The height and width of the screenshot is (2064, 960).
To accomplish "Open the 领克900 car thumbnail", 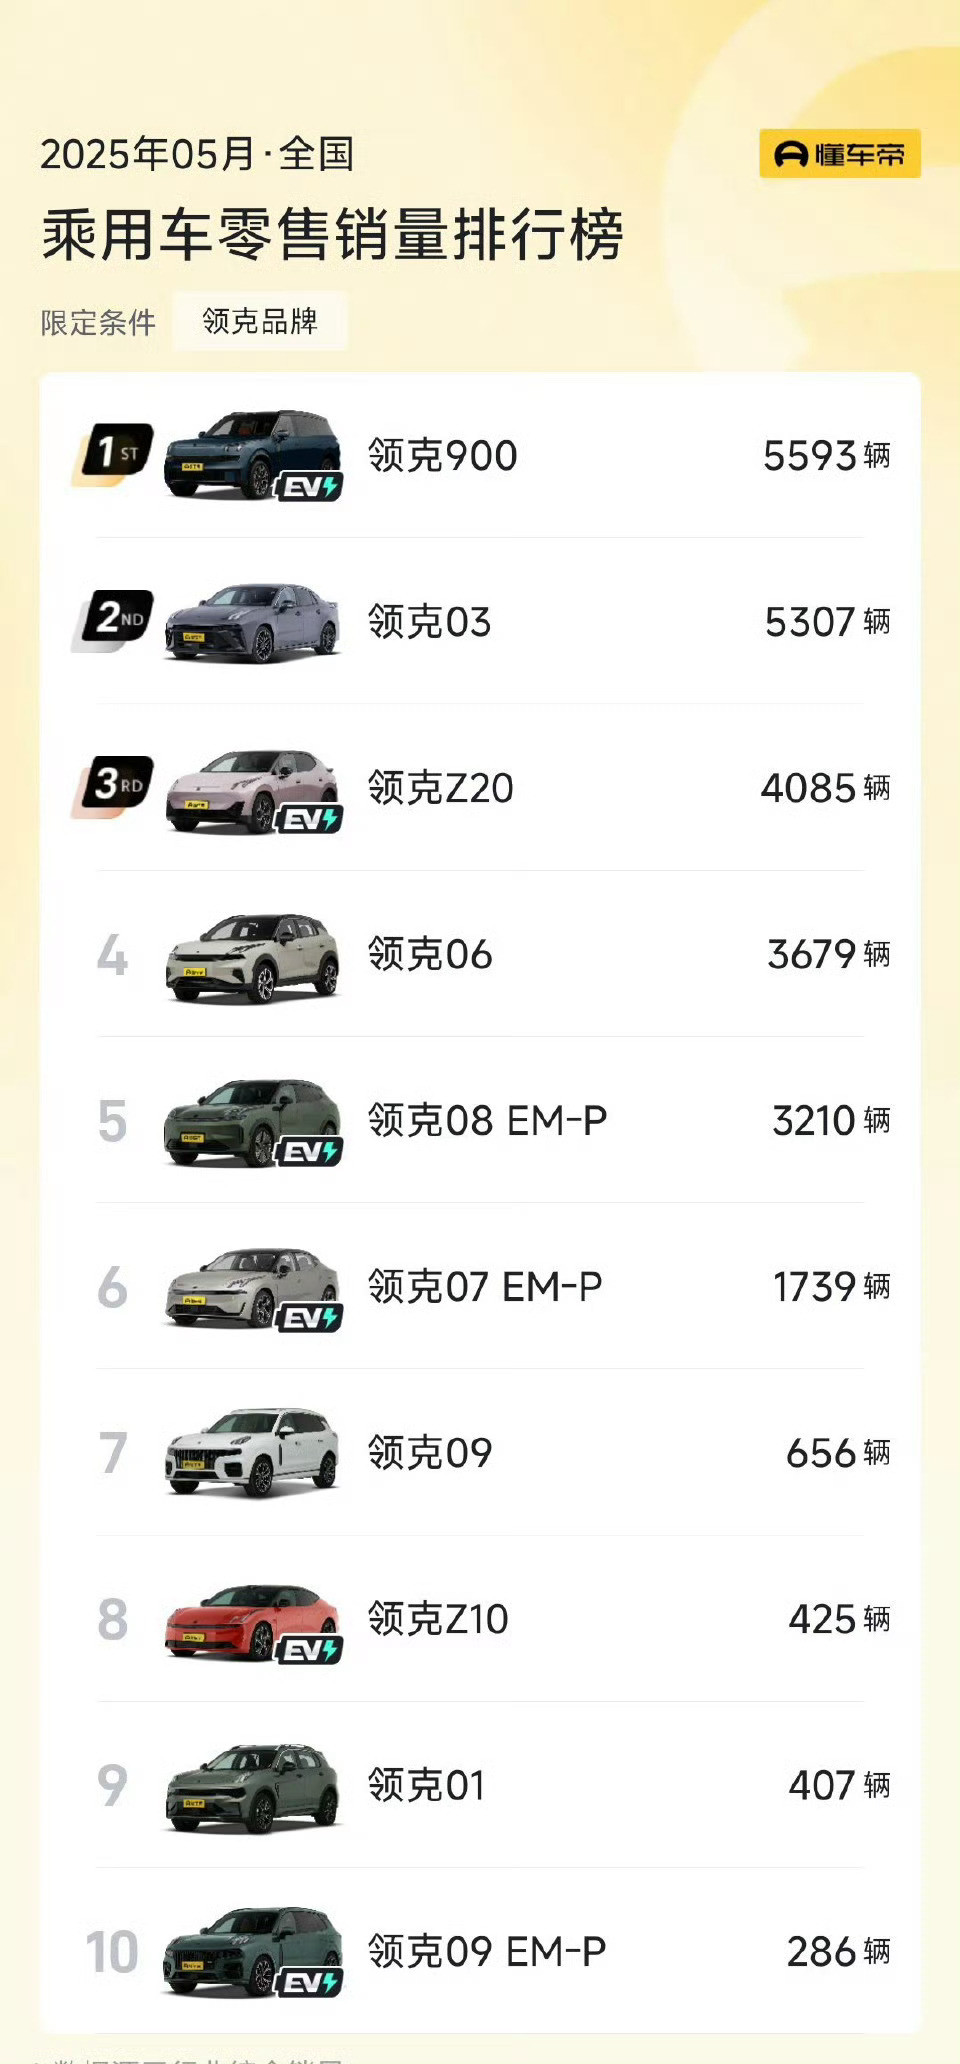I will coord(252,455).
